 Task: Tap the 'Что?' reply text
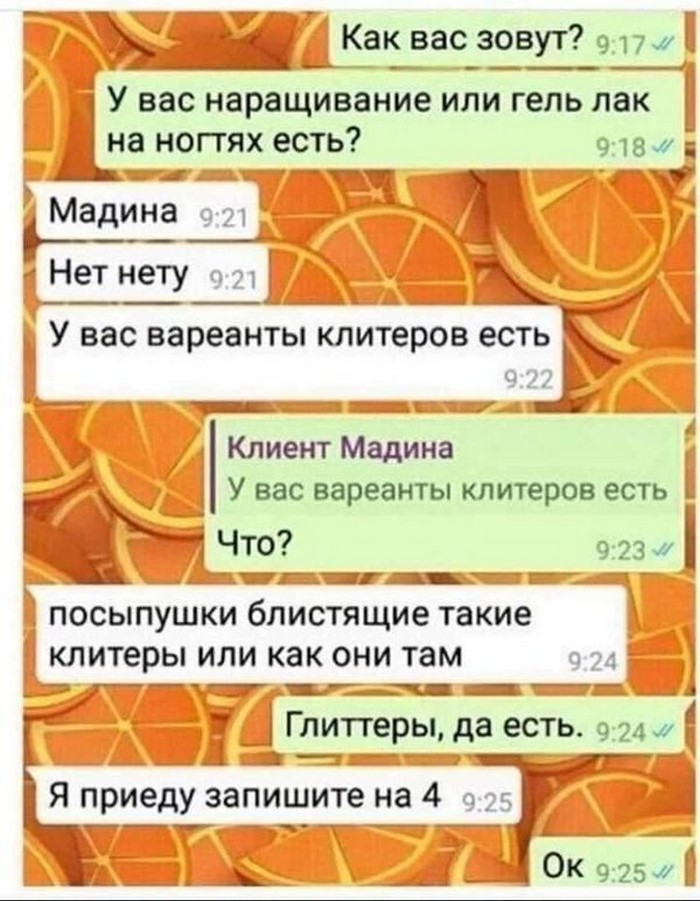(x=252, y=540)
